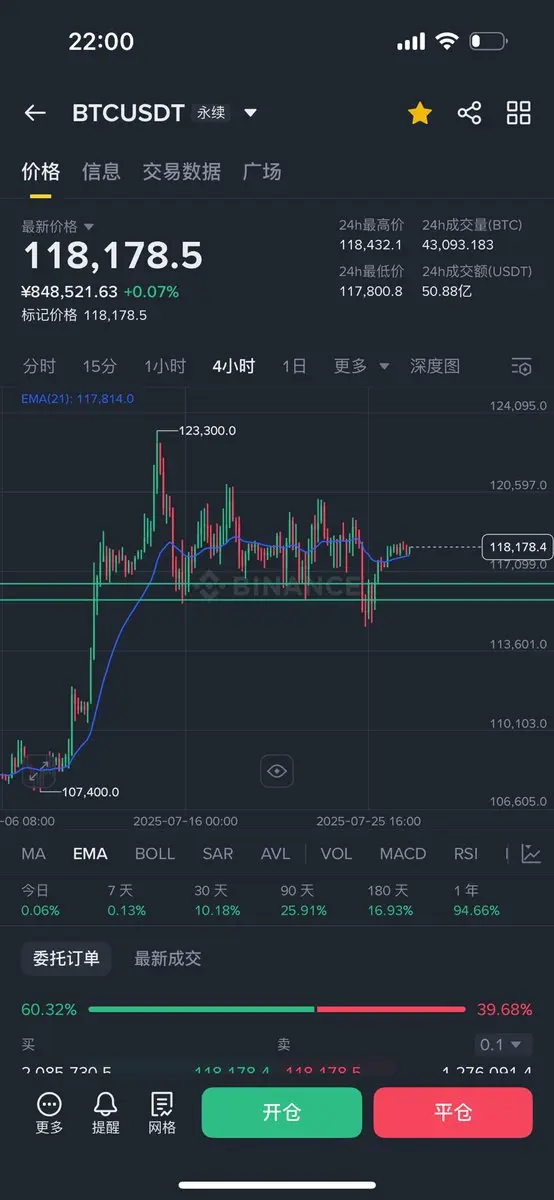Open the indicator chart icon after RSI

[531, 854]
